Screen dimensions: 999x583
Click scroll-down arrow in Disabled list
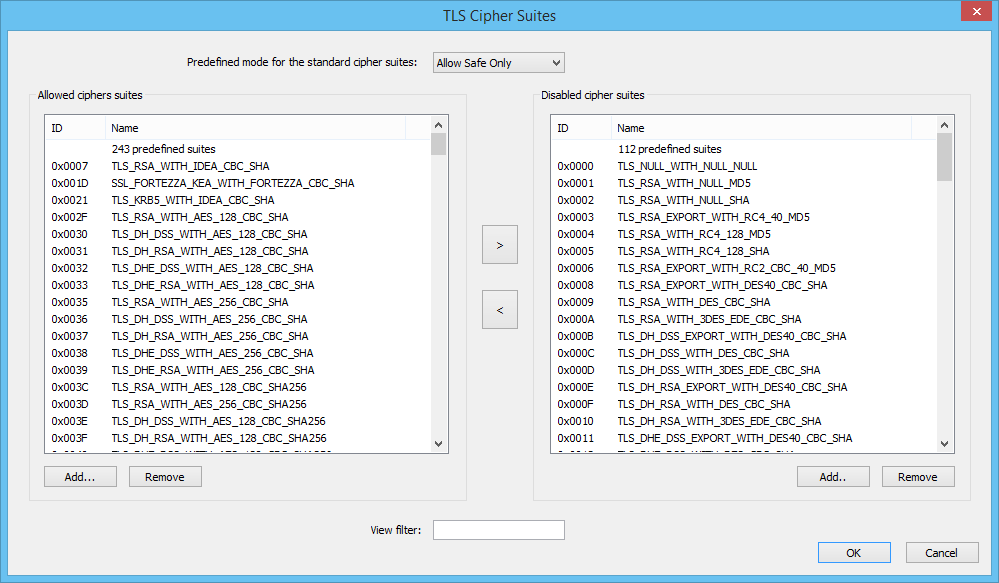[944, 443]
